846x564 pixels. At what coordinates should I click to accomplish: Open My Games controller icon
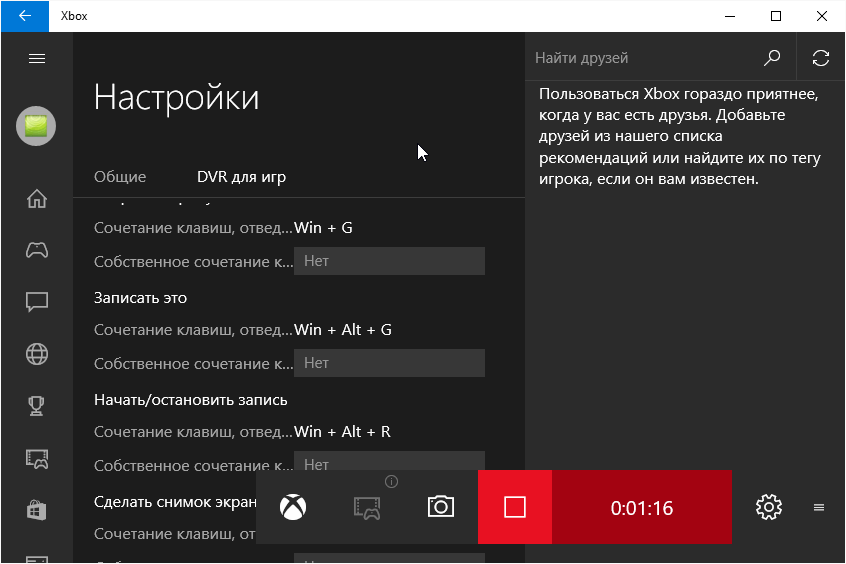[x=37, y=250]
